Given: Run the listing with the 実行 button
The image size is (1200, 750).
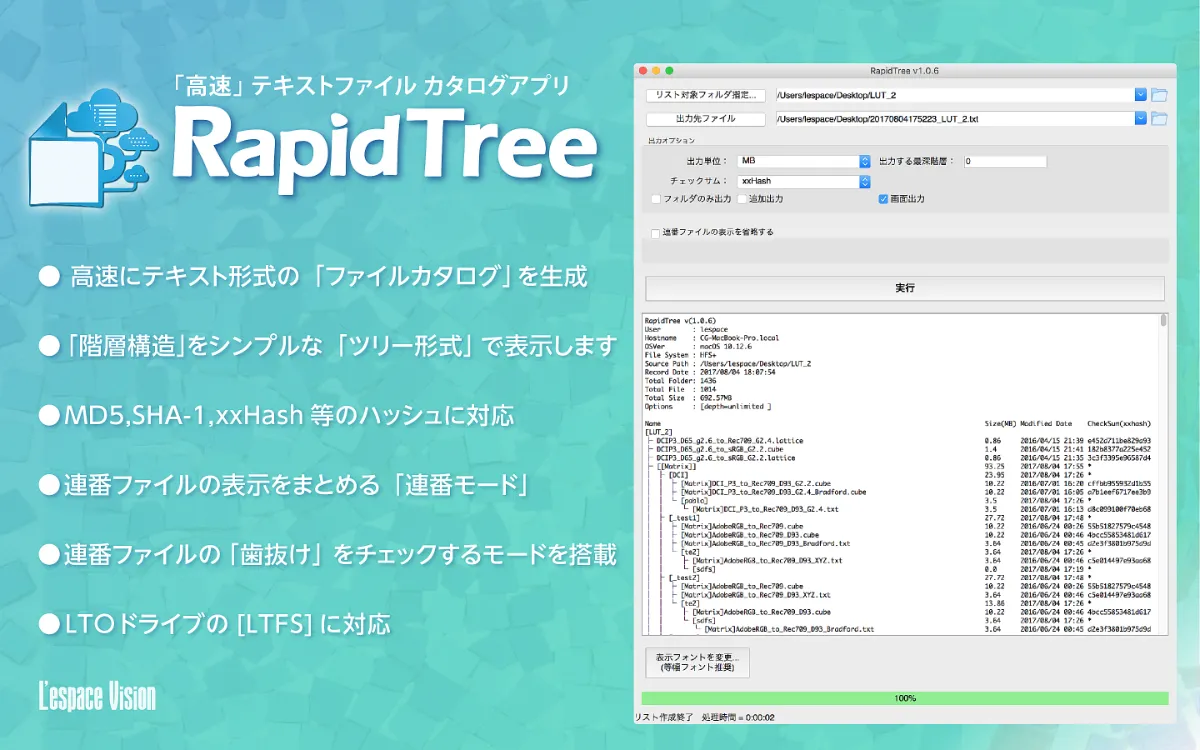Looking at the screenshot, I should click(905, 288).
